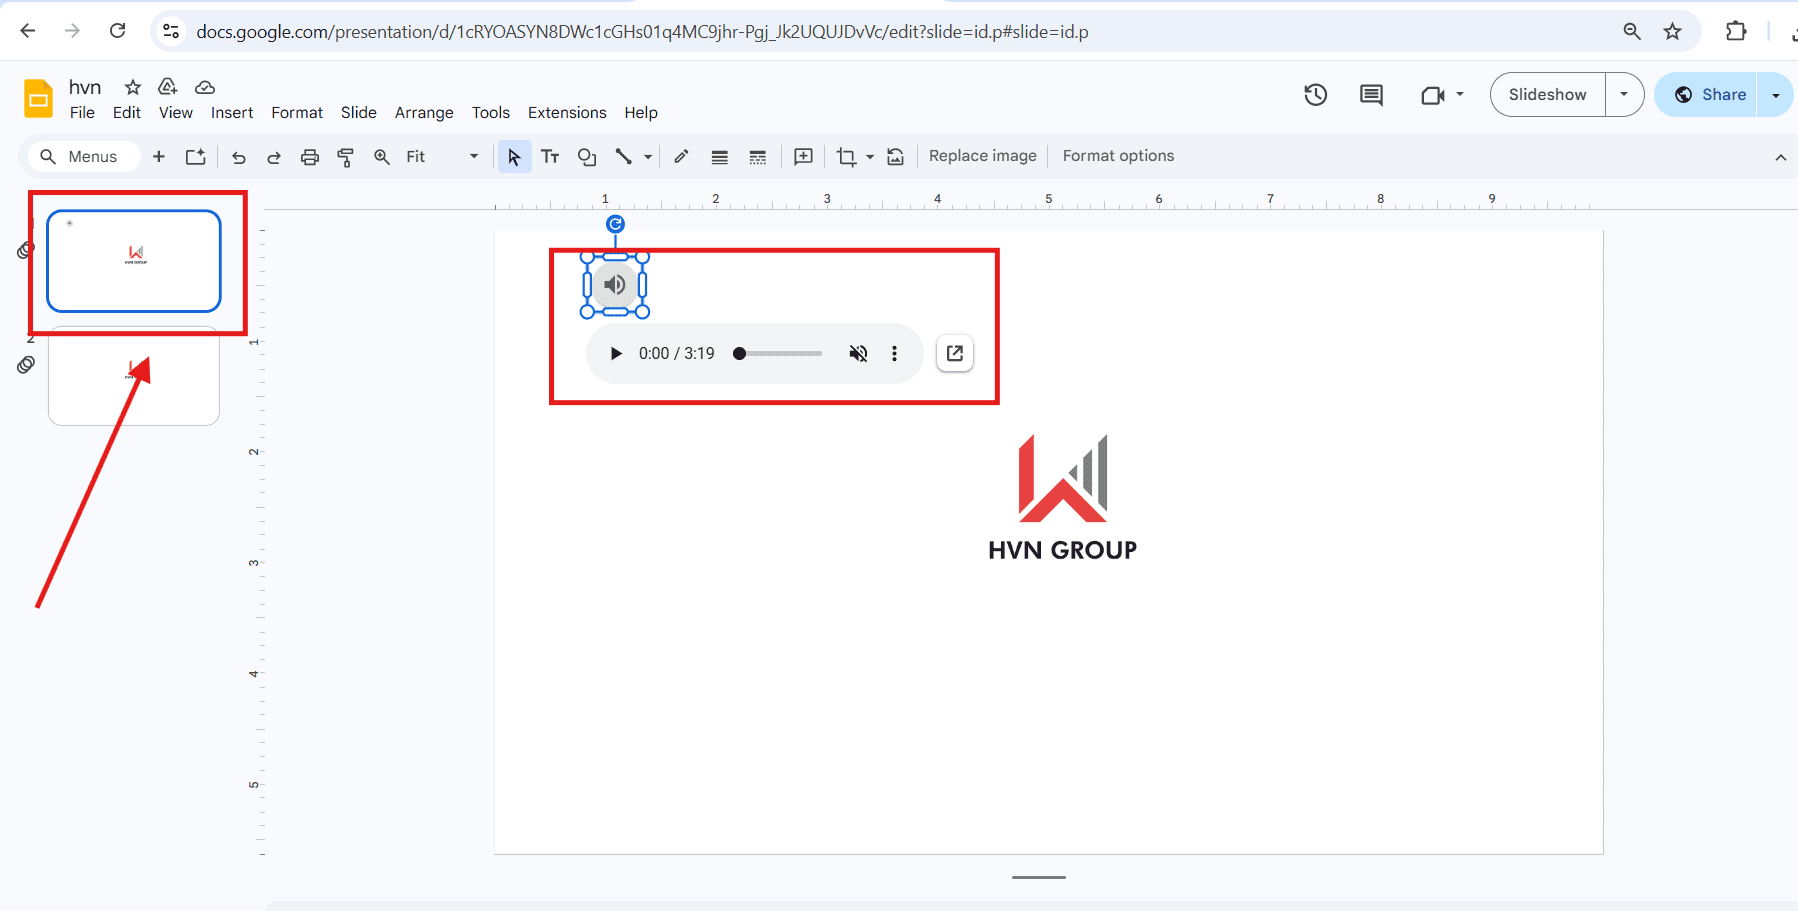The width and height of the screenshot is (1798, 911).
Task: Click the border color pencil icon
Action: pyautogui.click(x=681, y=157)
